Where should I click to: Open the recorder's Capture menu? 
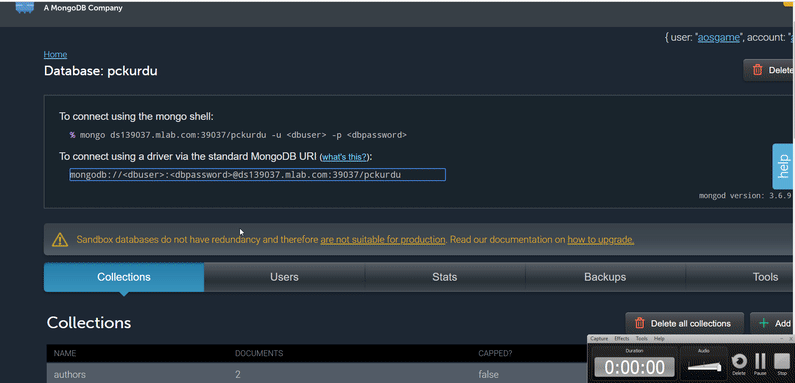(x=599, y=338)
